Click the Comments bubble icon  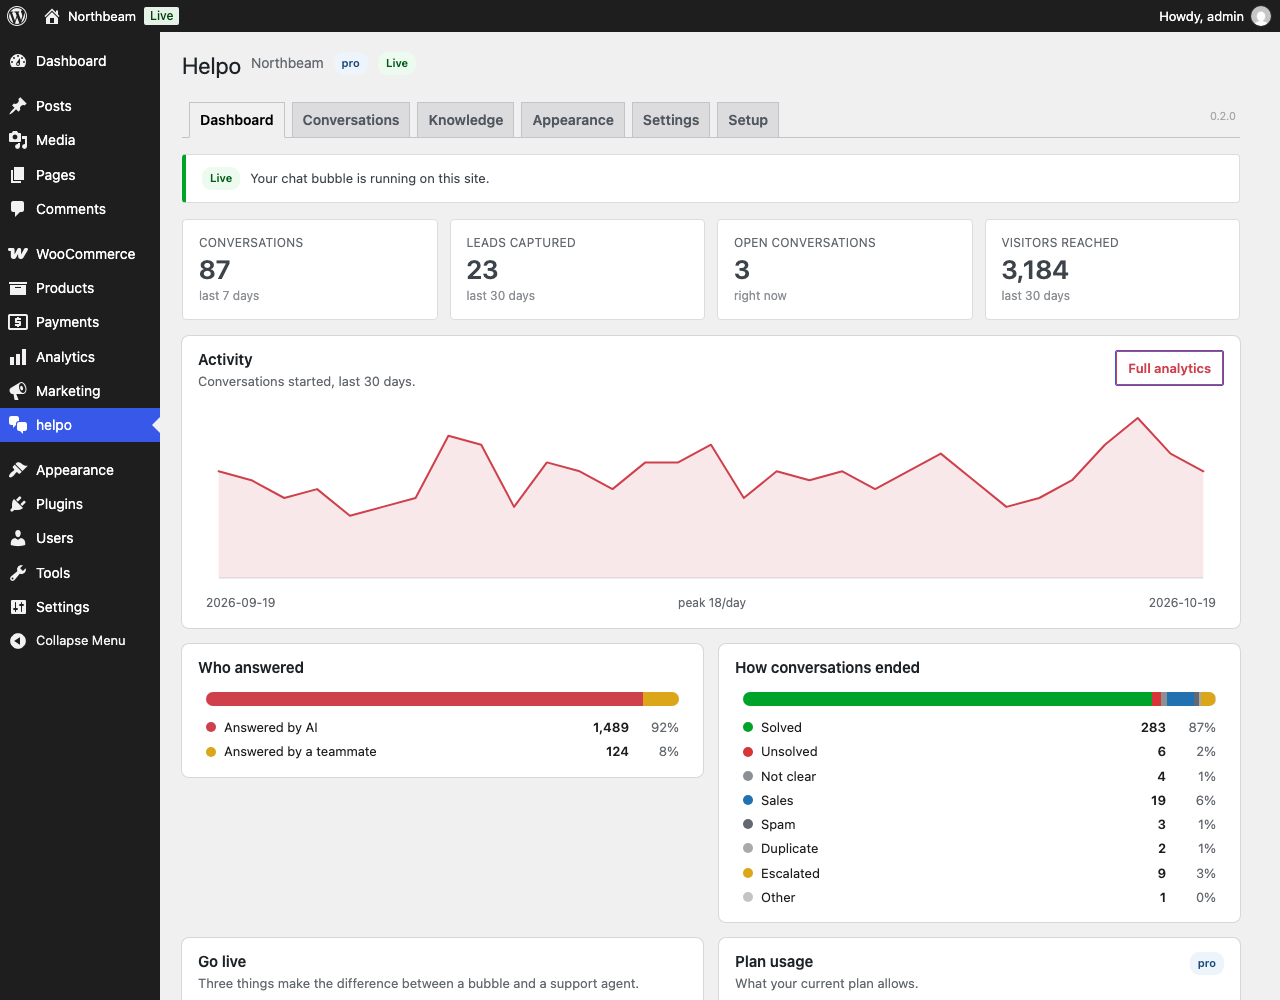tap(18, 209)
